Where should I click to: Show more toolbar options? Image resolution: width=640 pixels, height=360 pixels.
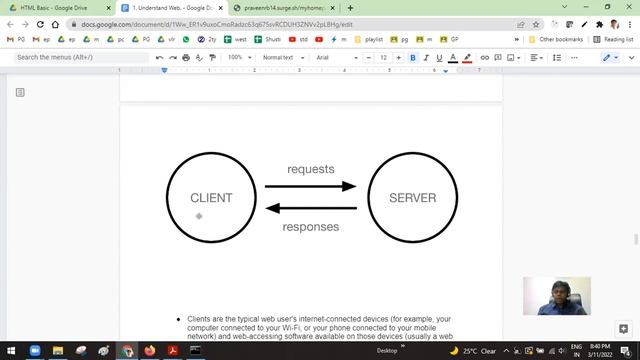click(x=574, y=58)
